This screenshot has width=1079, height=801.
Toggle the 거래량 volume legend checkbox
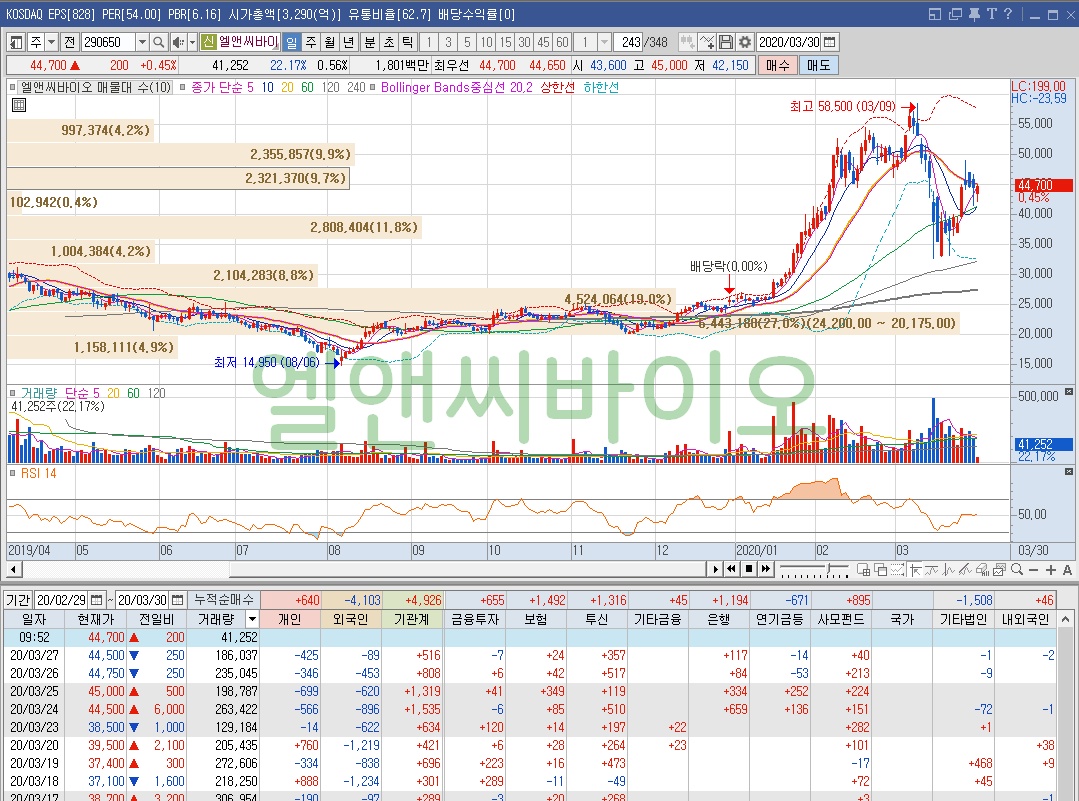point(12,393)
